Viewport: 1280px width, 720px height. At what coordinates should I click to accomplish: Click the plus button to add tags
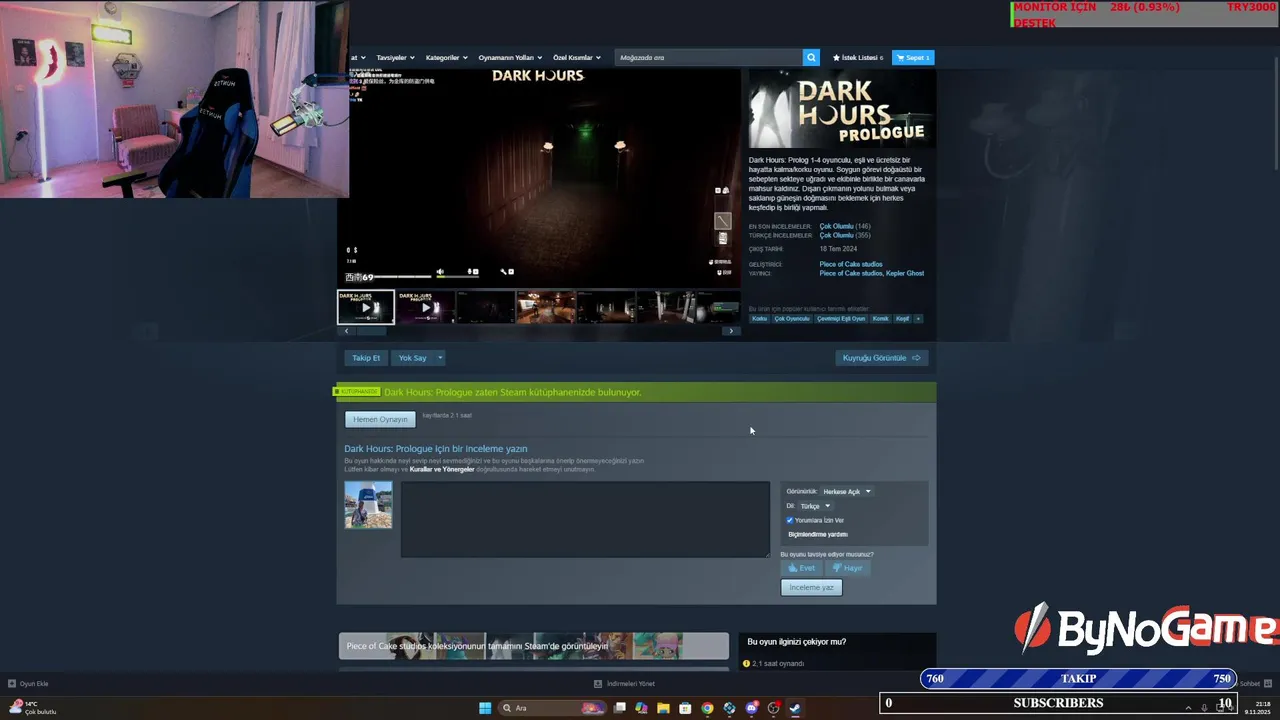coord(918,319)
